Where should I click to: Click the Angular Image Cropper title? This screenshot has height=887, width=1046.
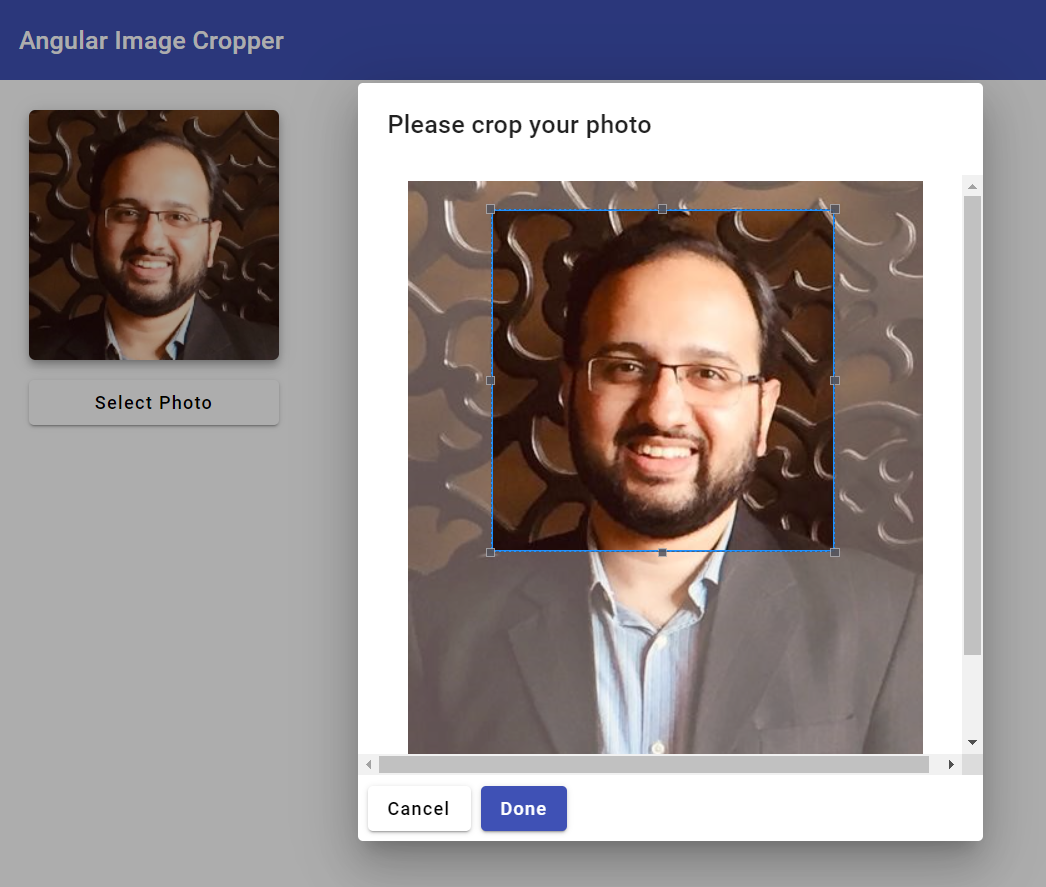pos(151,41)
